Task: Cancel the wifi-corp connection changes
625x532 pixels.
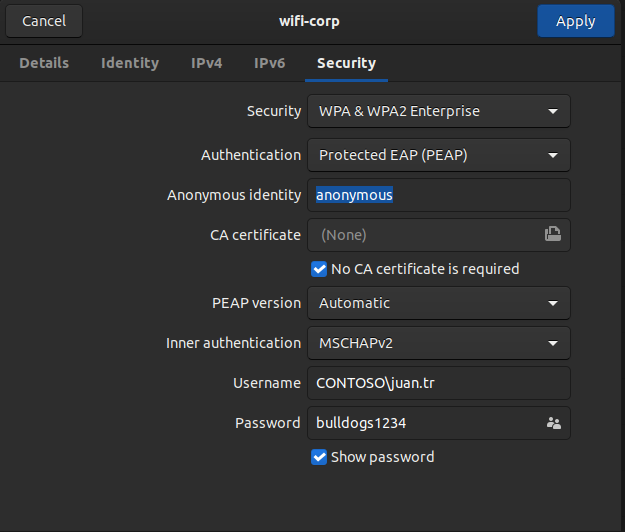Action: 44,21
